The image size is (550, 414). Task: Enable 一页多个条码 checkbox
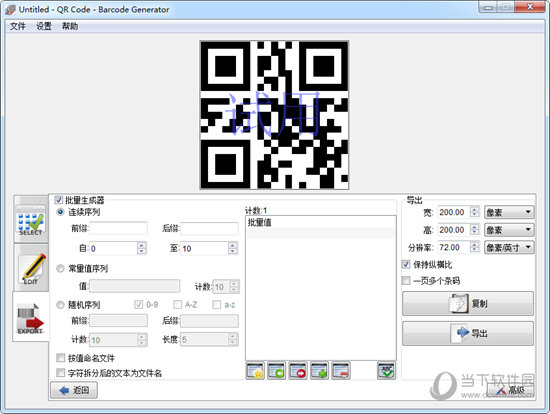[x=406, y=280]
